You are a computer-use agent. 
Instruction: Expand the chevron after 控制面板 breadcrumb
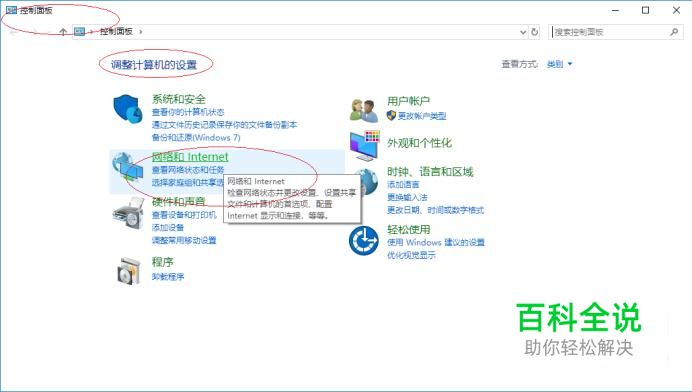point(141,32)
